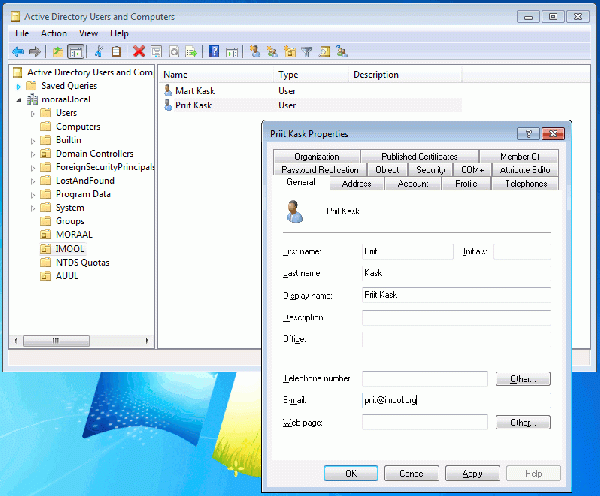Expand the Saved Queries node
The image size is (600, 496).
tap(18, 86)
